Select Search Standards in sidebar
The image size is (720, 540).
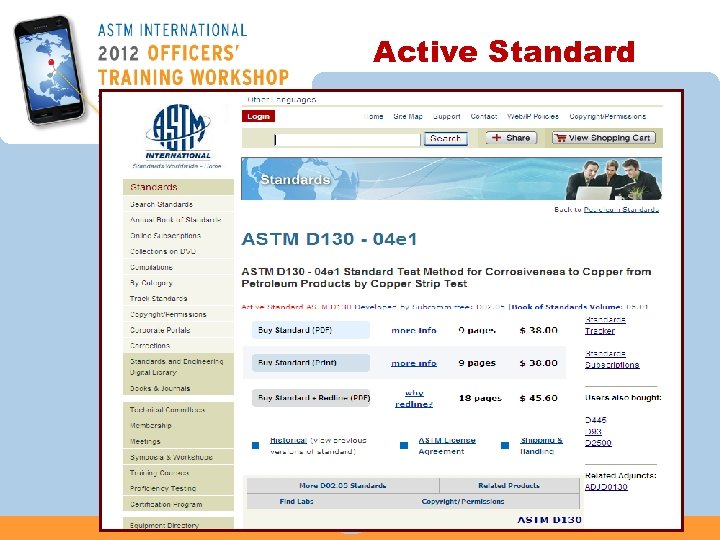pyautogui.click(x=161, y=204)
